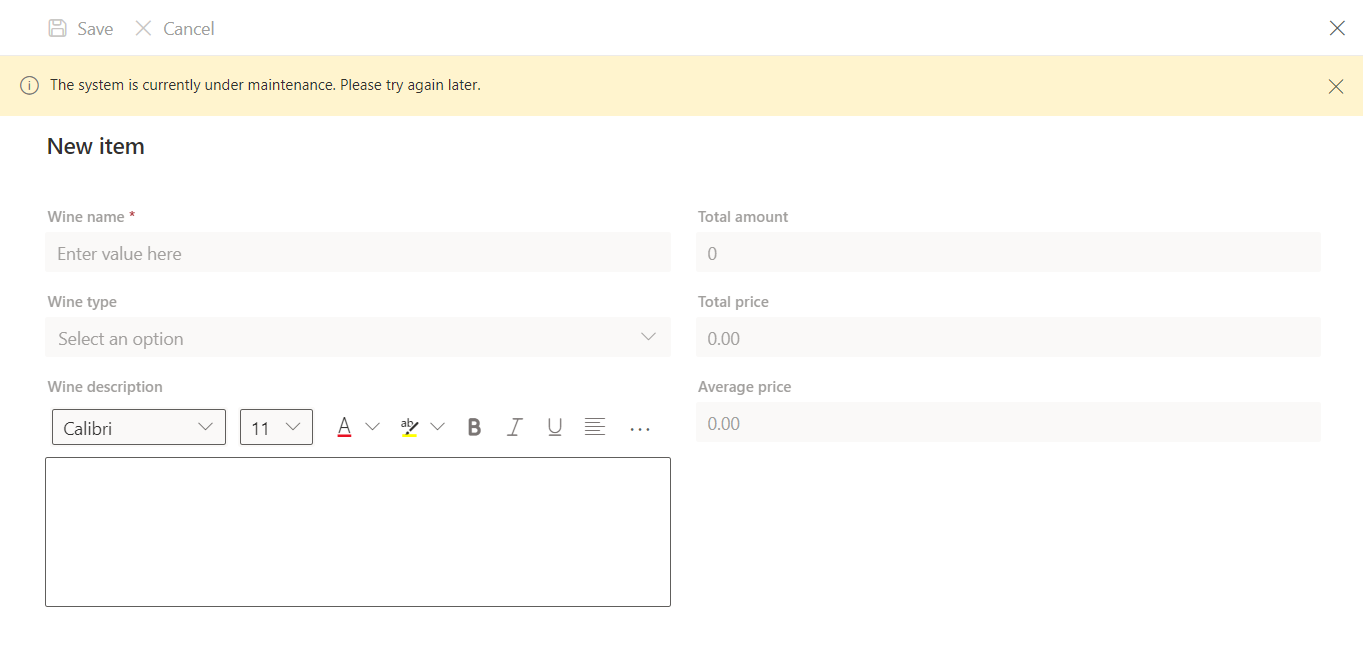
Task: Click the Wine name input field
Action: coord(357,252)
